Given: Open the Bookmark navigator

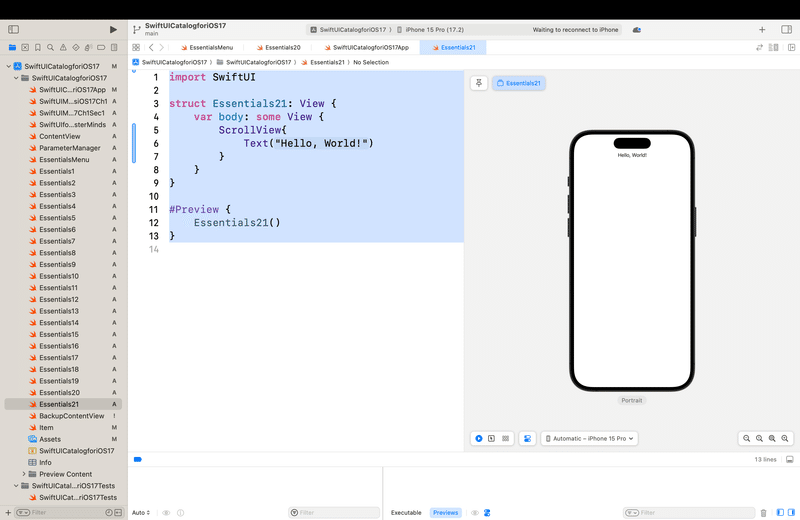Looking at the screenshot, I should point(38,47).
